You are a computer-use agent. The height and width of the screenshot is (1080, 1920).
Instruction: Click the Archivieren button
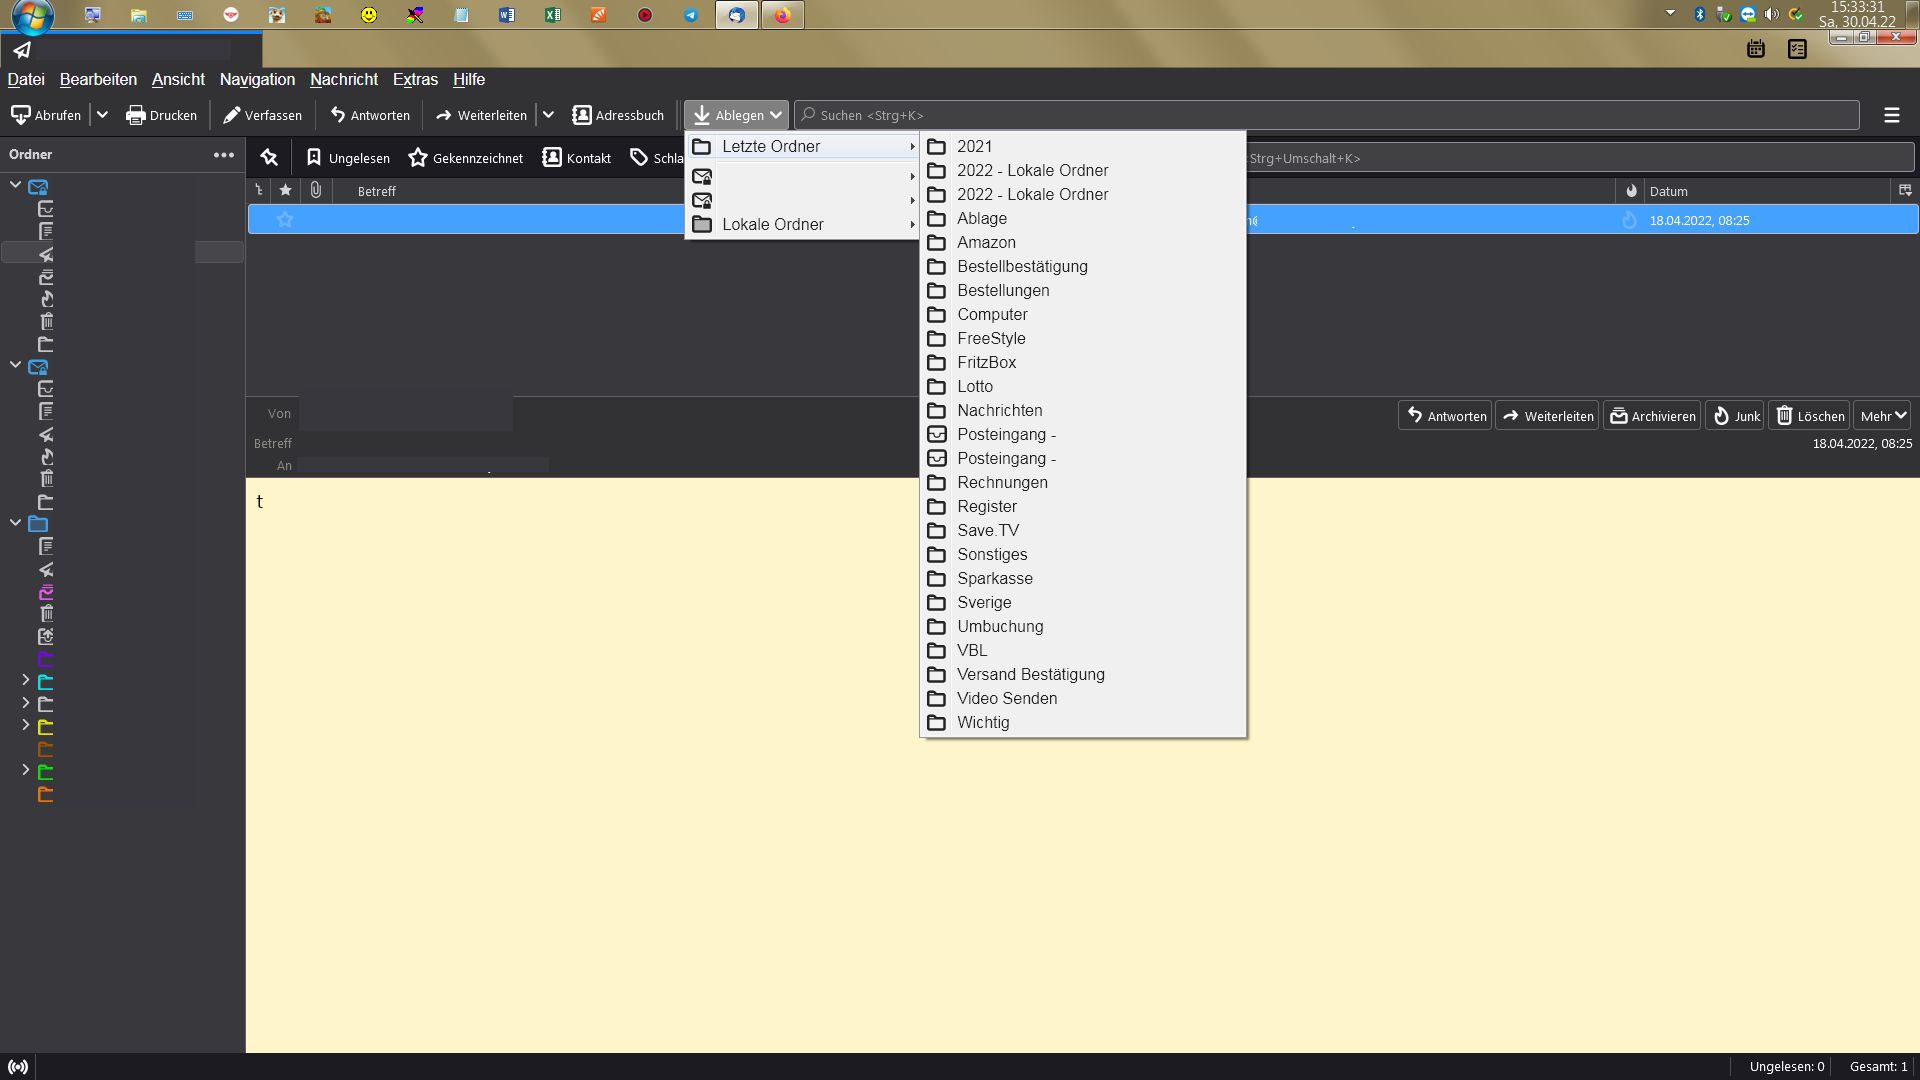pyautogui.click(x=1652, y=416)
